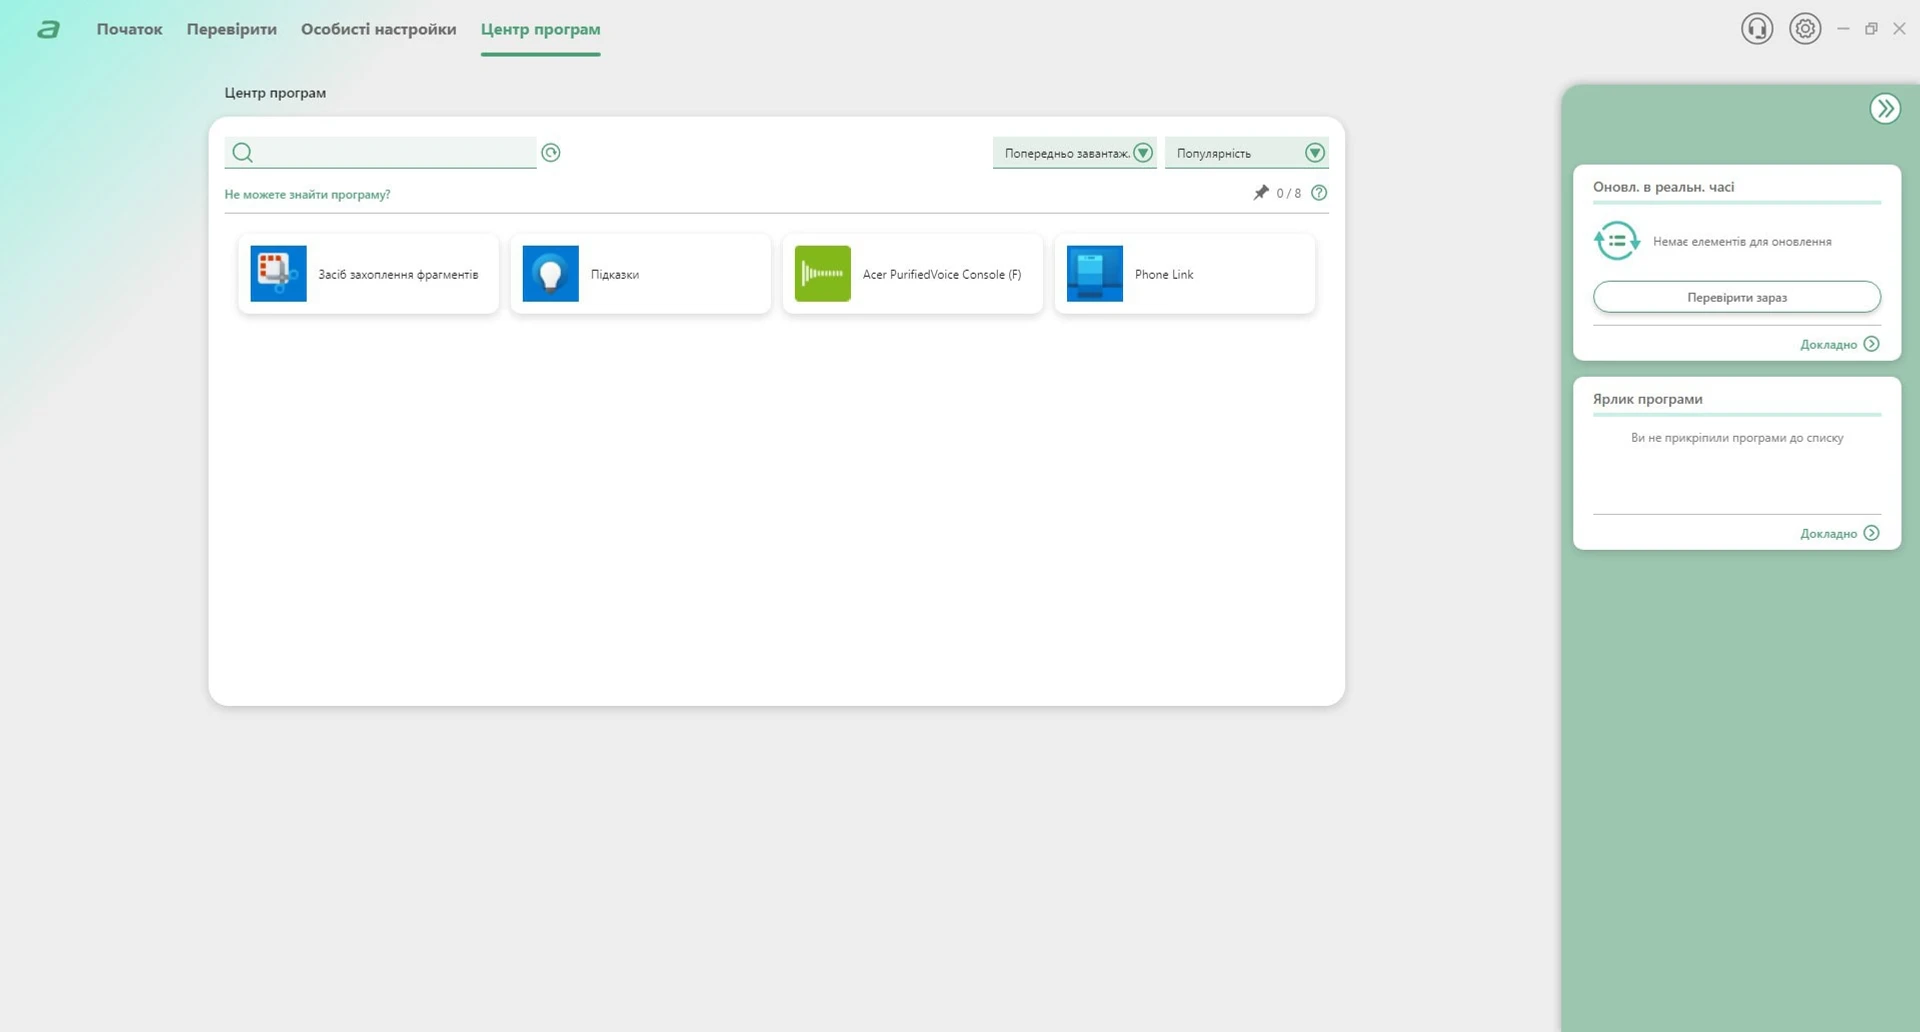Click the Немає елементів для оновлення text
The width and height of the screenshot is (1920, 1032).
(x=1742, y=241)
